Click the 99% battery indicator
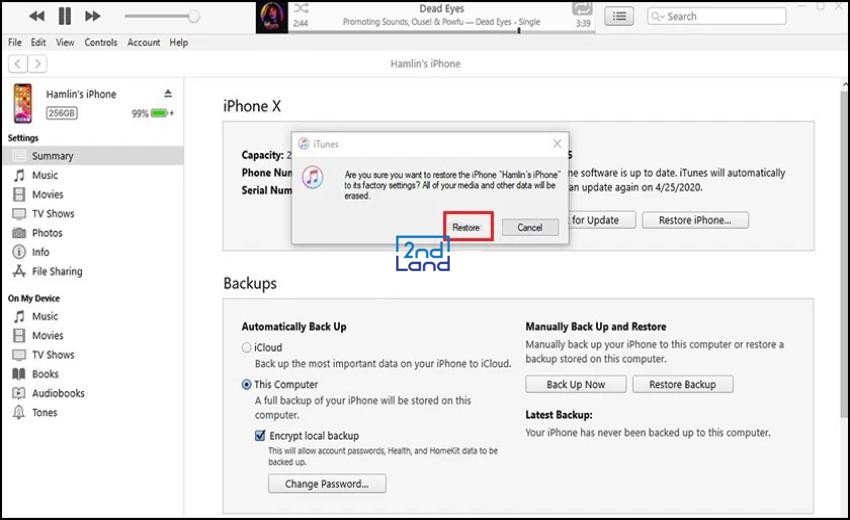Screen dimensions: 850x520 pyautogui.click(x=152, y=113)
